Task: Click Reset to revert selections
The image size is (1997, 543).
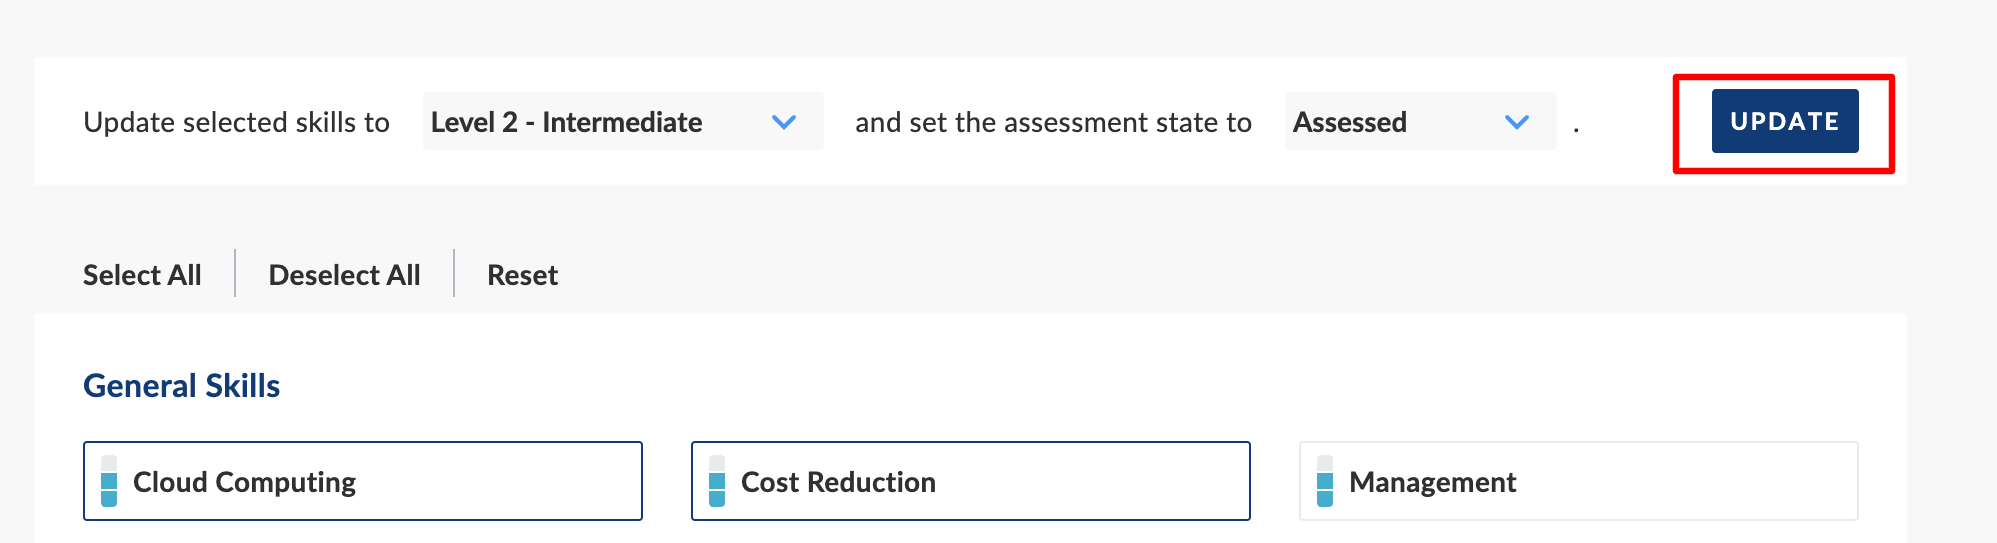Action: [x=522, y=275]
